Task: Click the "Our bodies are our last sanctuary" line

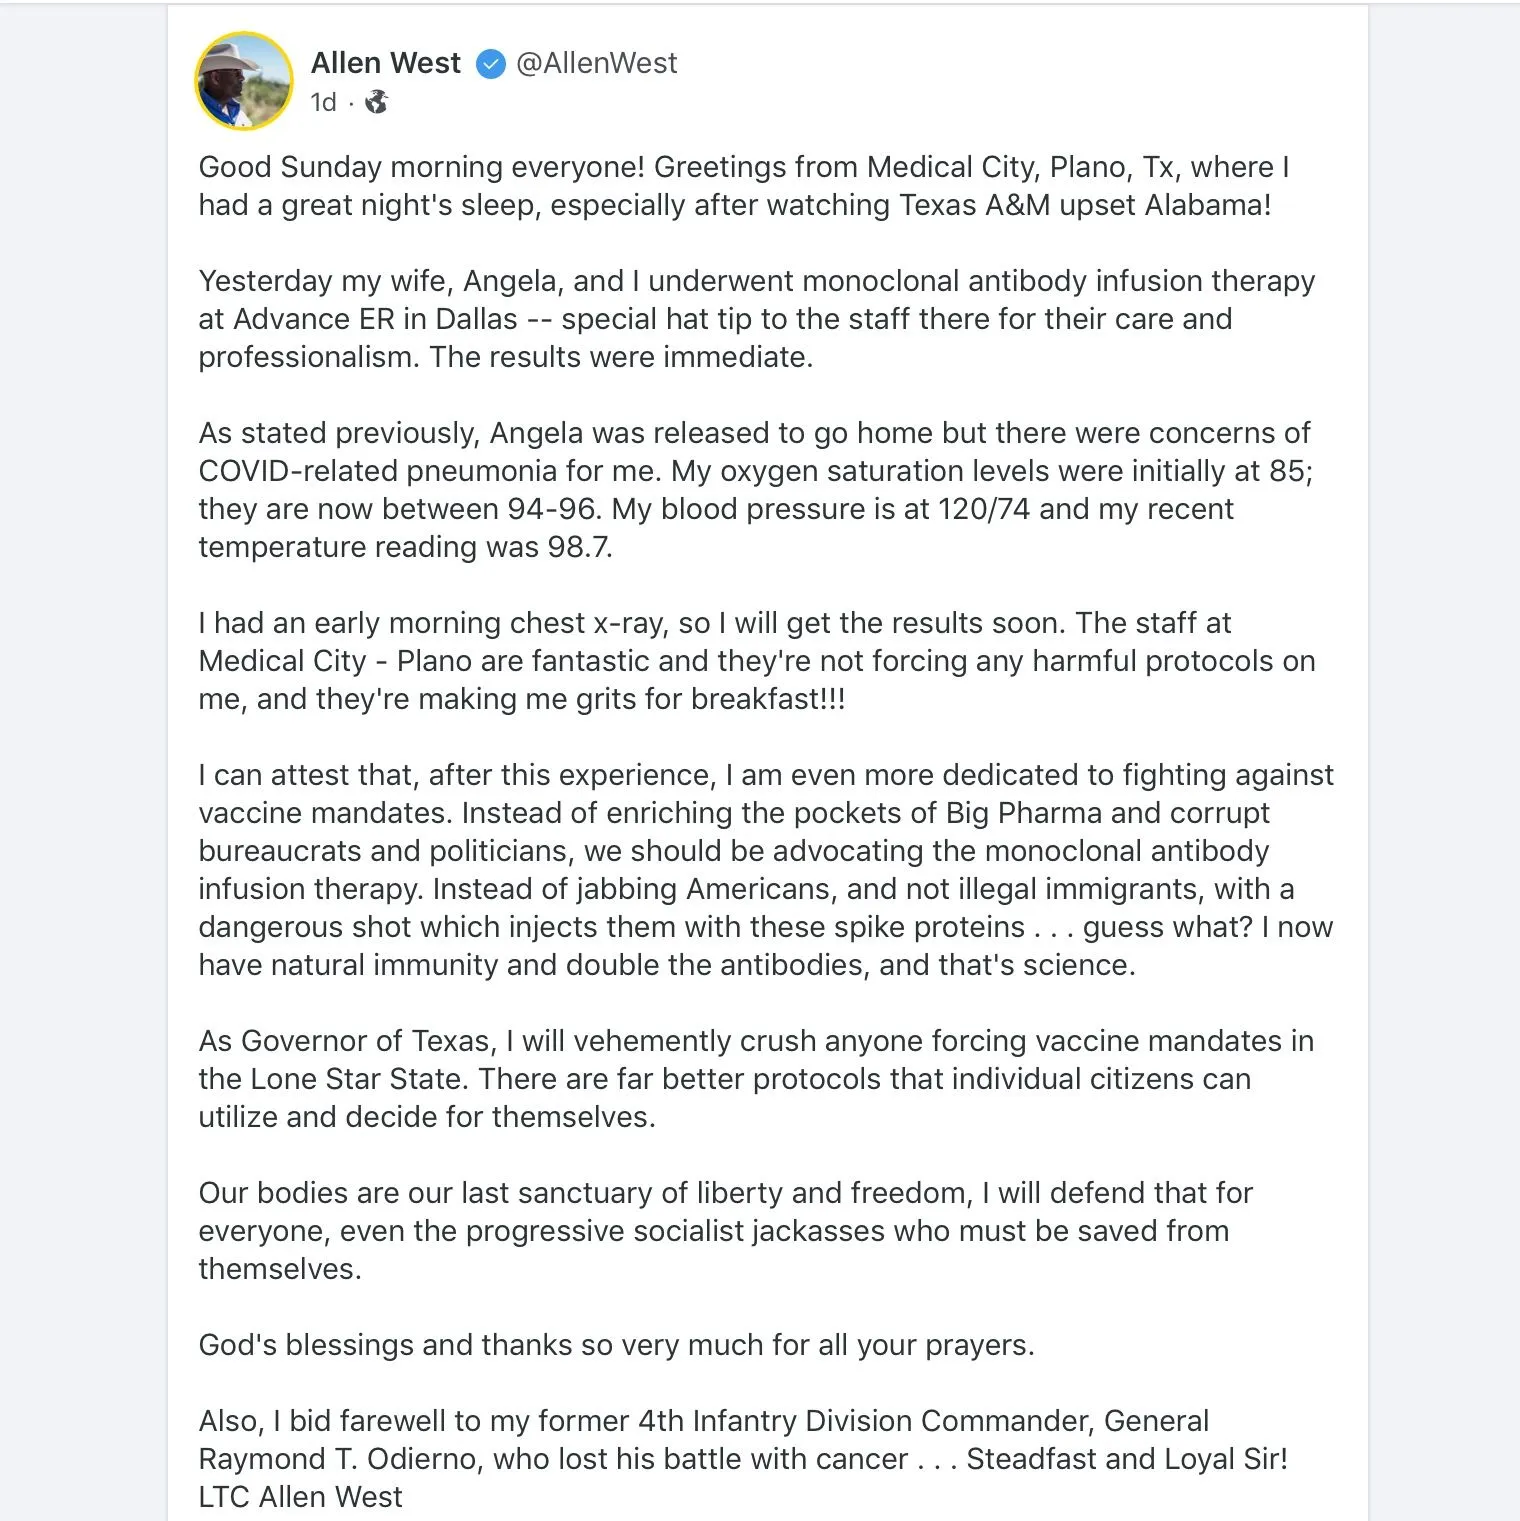Action: pos(584,1193)
